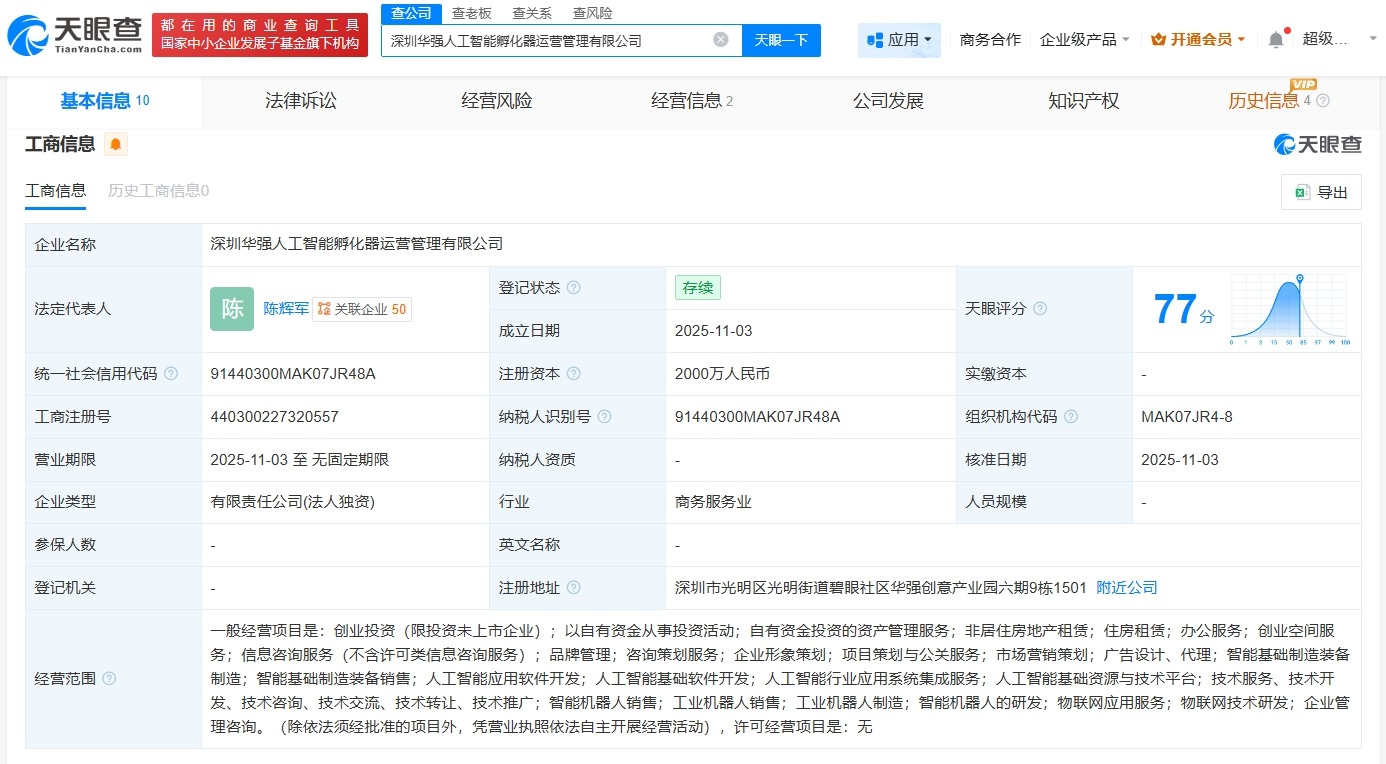Click the question mark beside 天眼评分
1386x764 pixels.
pyautogui.click(x=1039, y=309)
